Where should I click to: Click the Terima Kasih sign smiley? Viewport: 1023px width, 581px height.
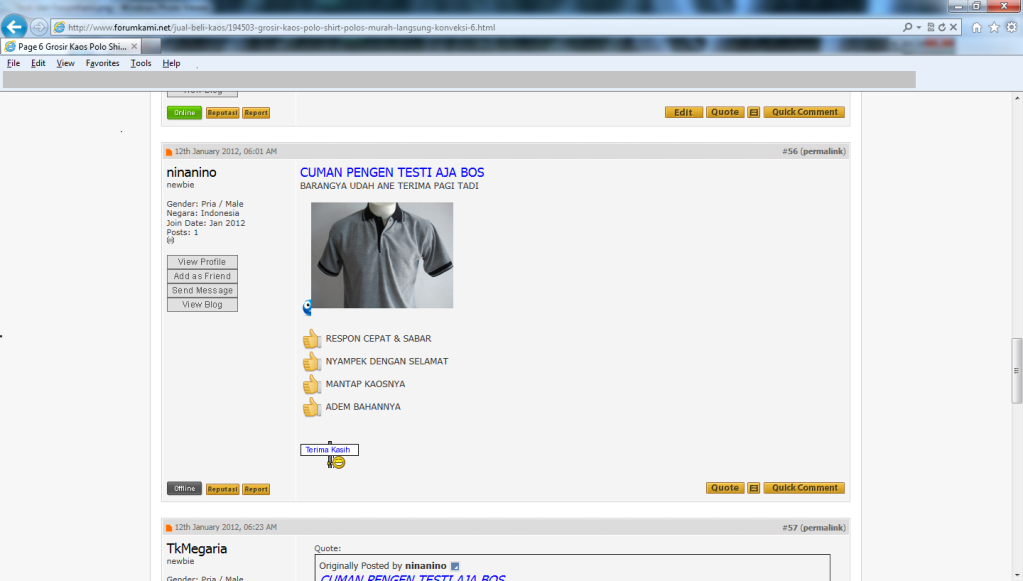tap(329, 454)
